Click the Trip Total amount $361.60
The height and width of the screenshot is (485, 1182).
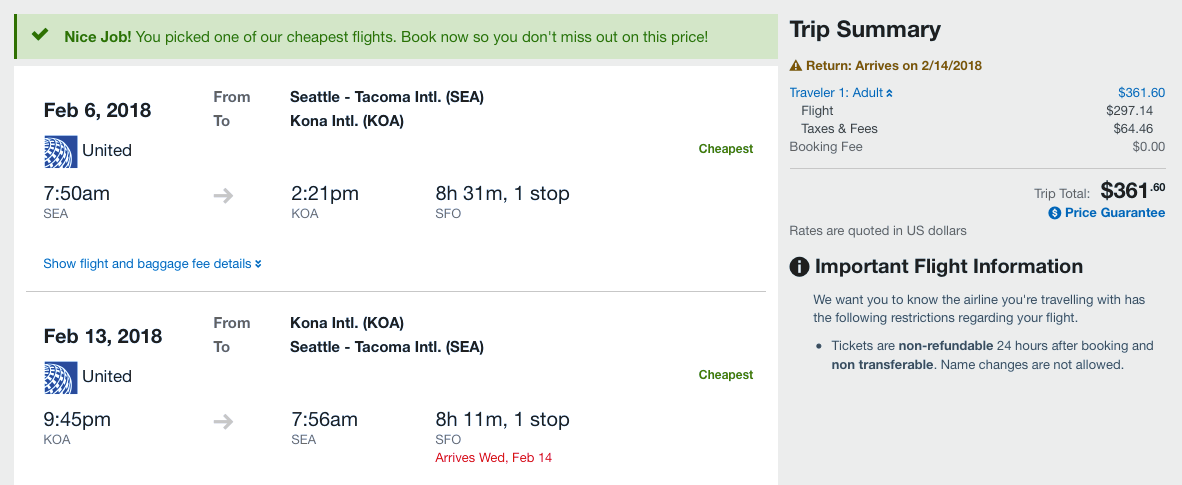point(1132,190)
